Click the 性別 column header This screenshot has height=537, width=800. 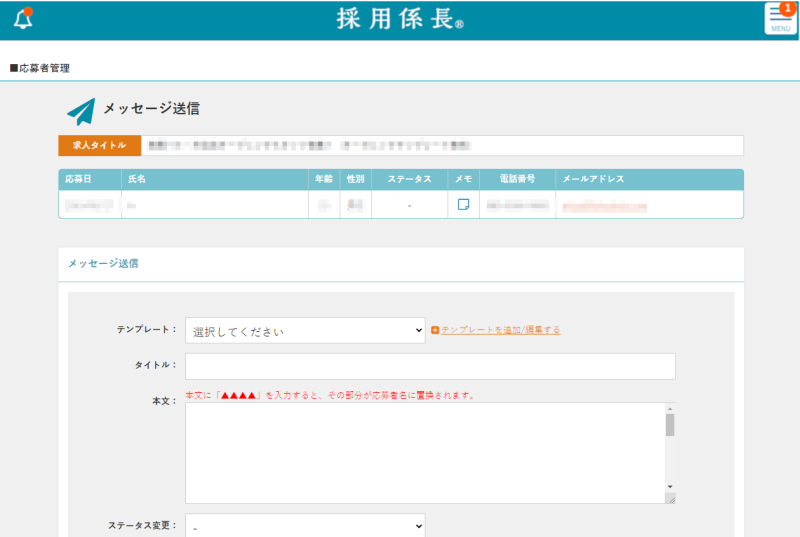pyautogui.click(x=356, y=179)
